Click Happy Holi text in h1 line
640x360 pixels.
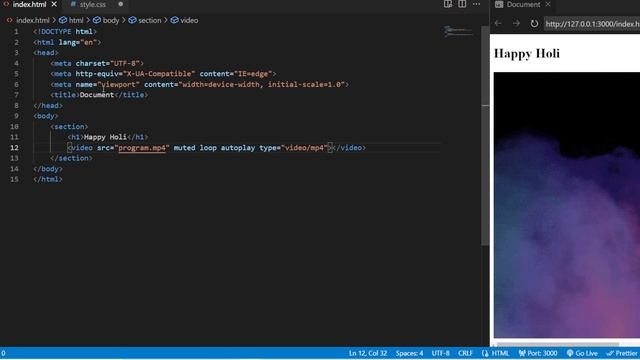click(x=105, y=137)
